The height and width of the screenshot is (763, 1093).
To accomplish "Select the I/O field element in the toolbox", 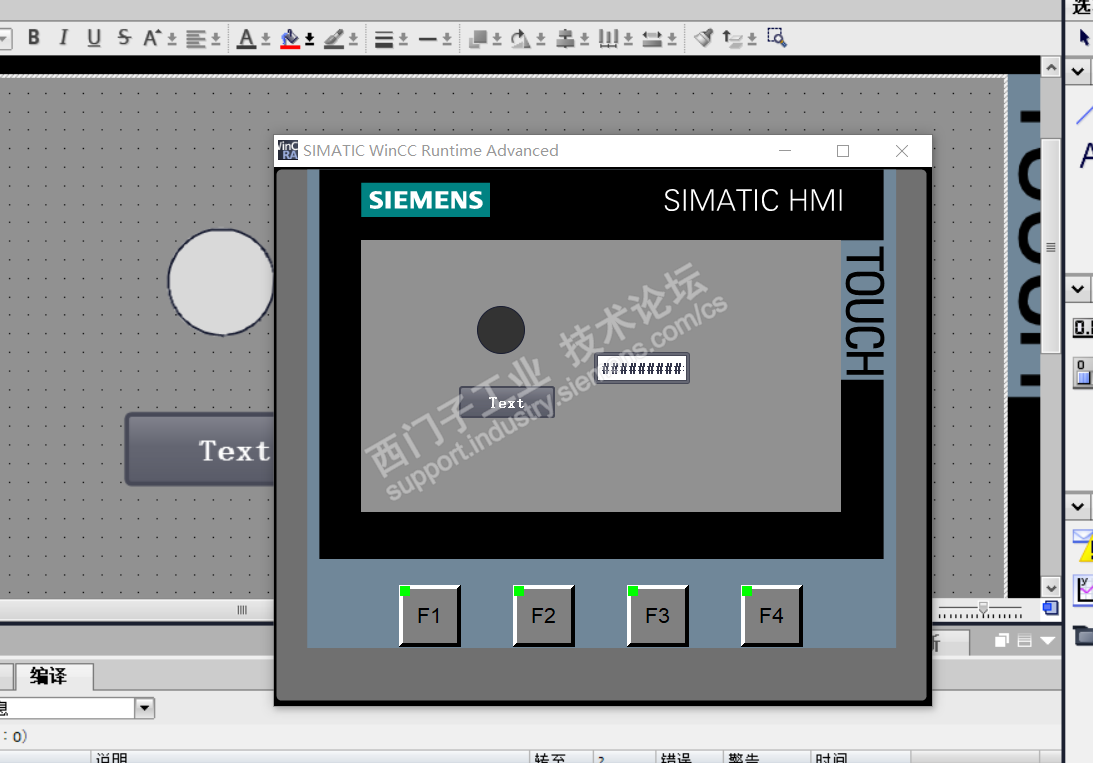I will coord(1083,327).
